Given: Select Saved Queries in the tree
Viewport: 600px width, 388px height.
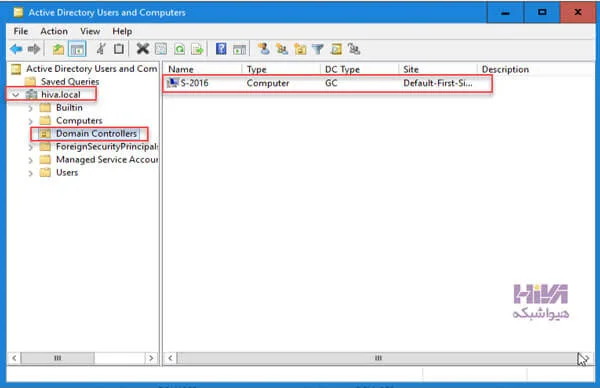Looking at the screenshot, I should pyautogui.click(x=70, y=82).
